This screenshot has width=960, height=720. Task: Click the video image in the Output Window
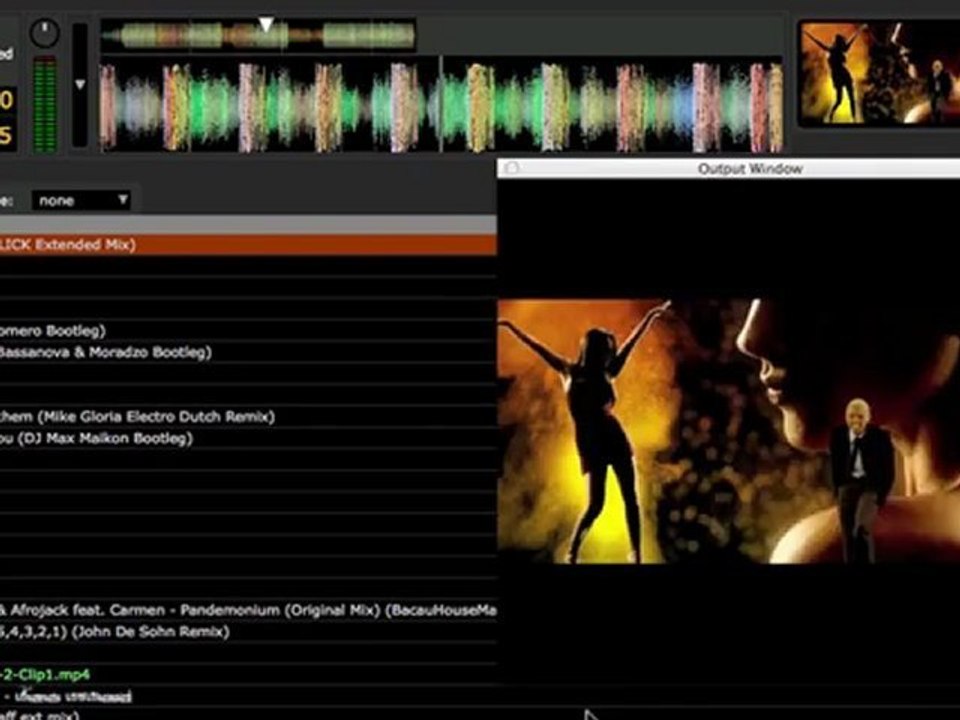[729, 431]
